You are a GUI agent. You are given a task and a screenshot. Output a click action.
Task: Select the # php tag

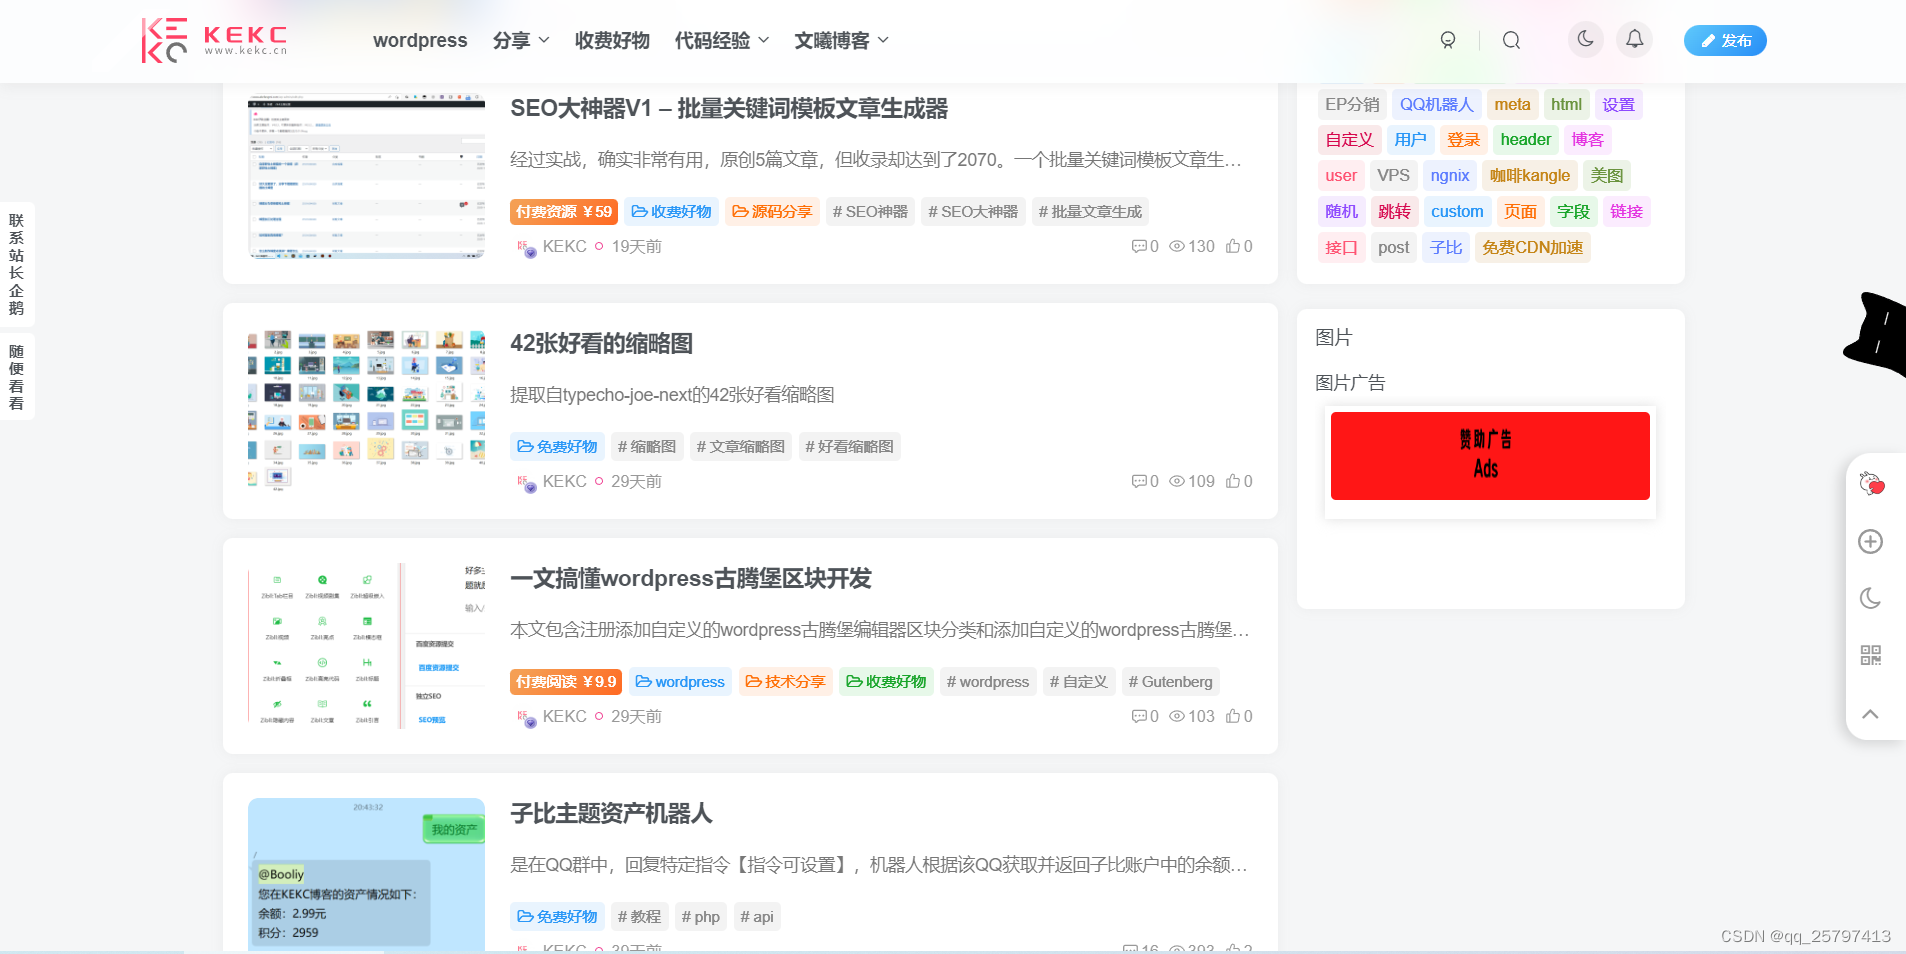coord(700,916)
